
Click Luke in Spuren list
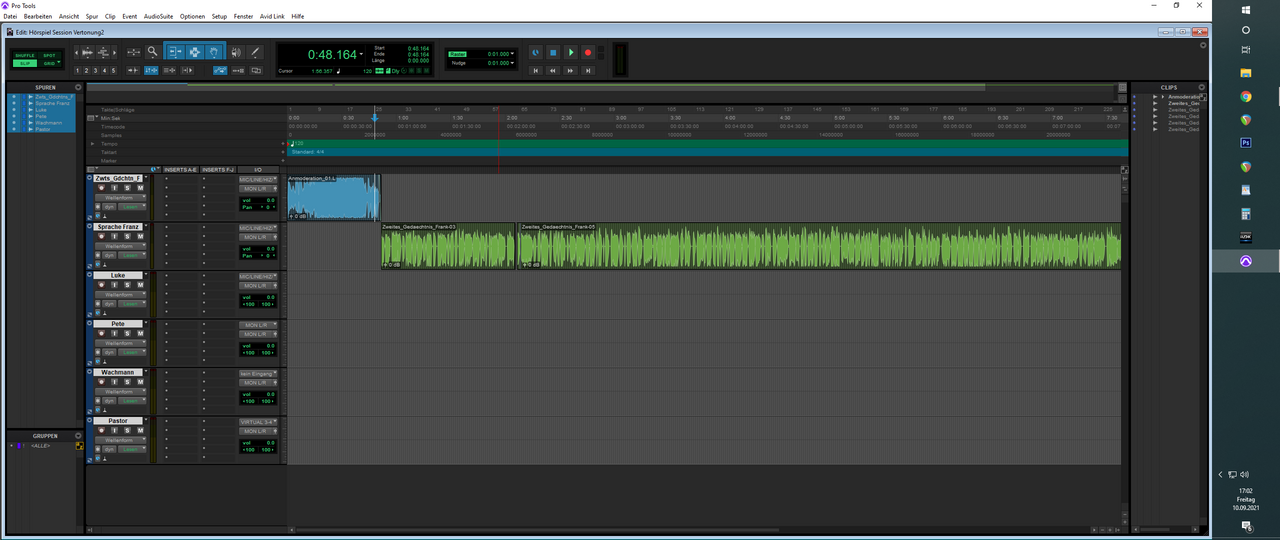41,109
